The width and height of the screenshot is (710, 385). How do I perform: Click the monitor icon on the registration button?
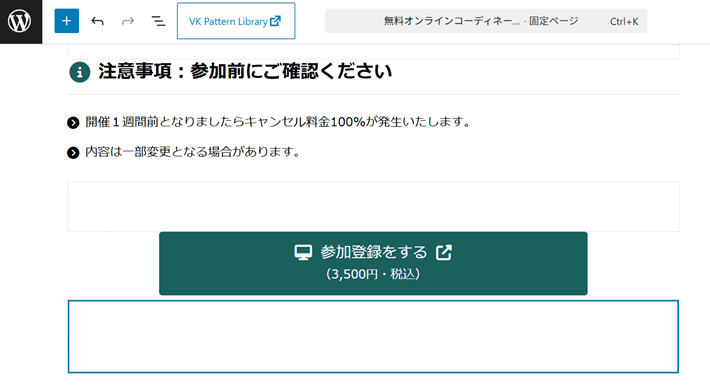pos(303,252)
